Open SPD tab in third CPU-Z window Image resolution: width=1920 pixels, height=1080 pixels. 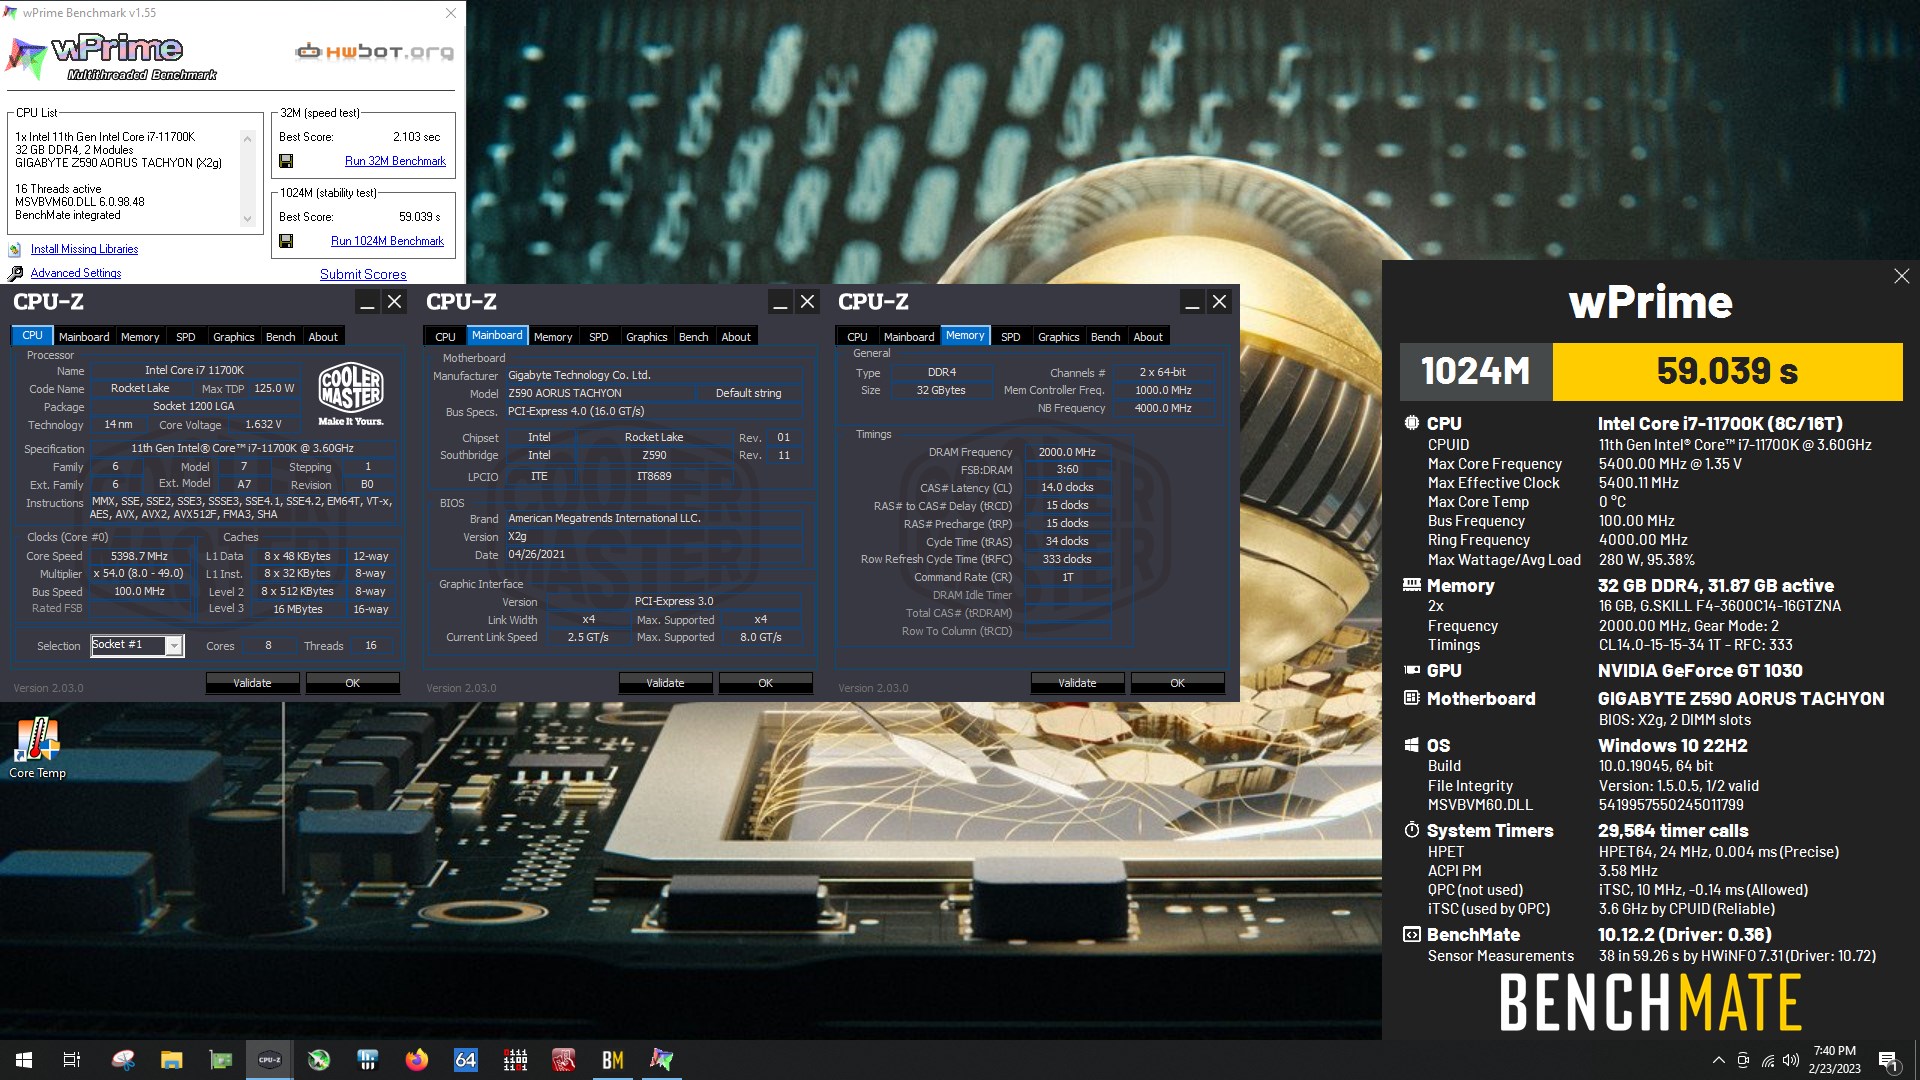pos(1011,337)
